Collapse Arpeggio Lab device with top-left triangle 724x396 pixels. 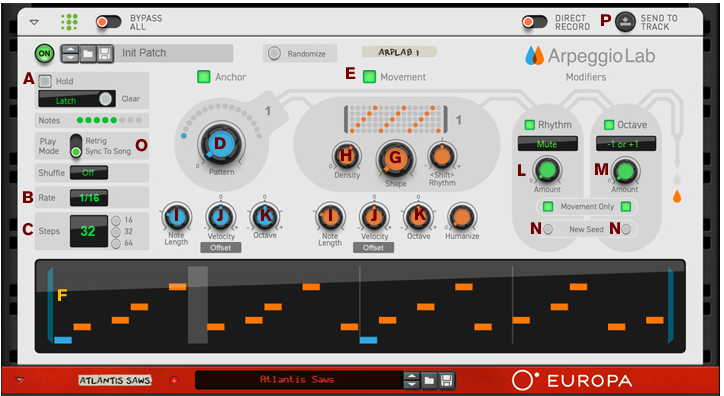[34, 22]
